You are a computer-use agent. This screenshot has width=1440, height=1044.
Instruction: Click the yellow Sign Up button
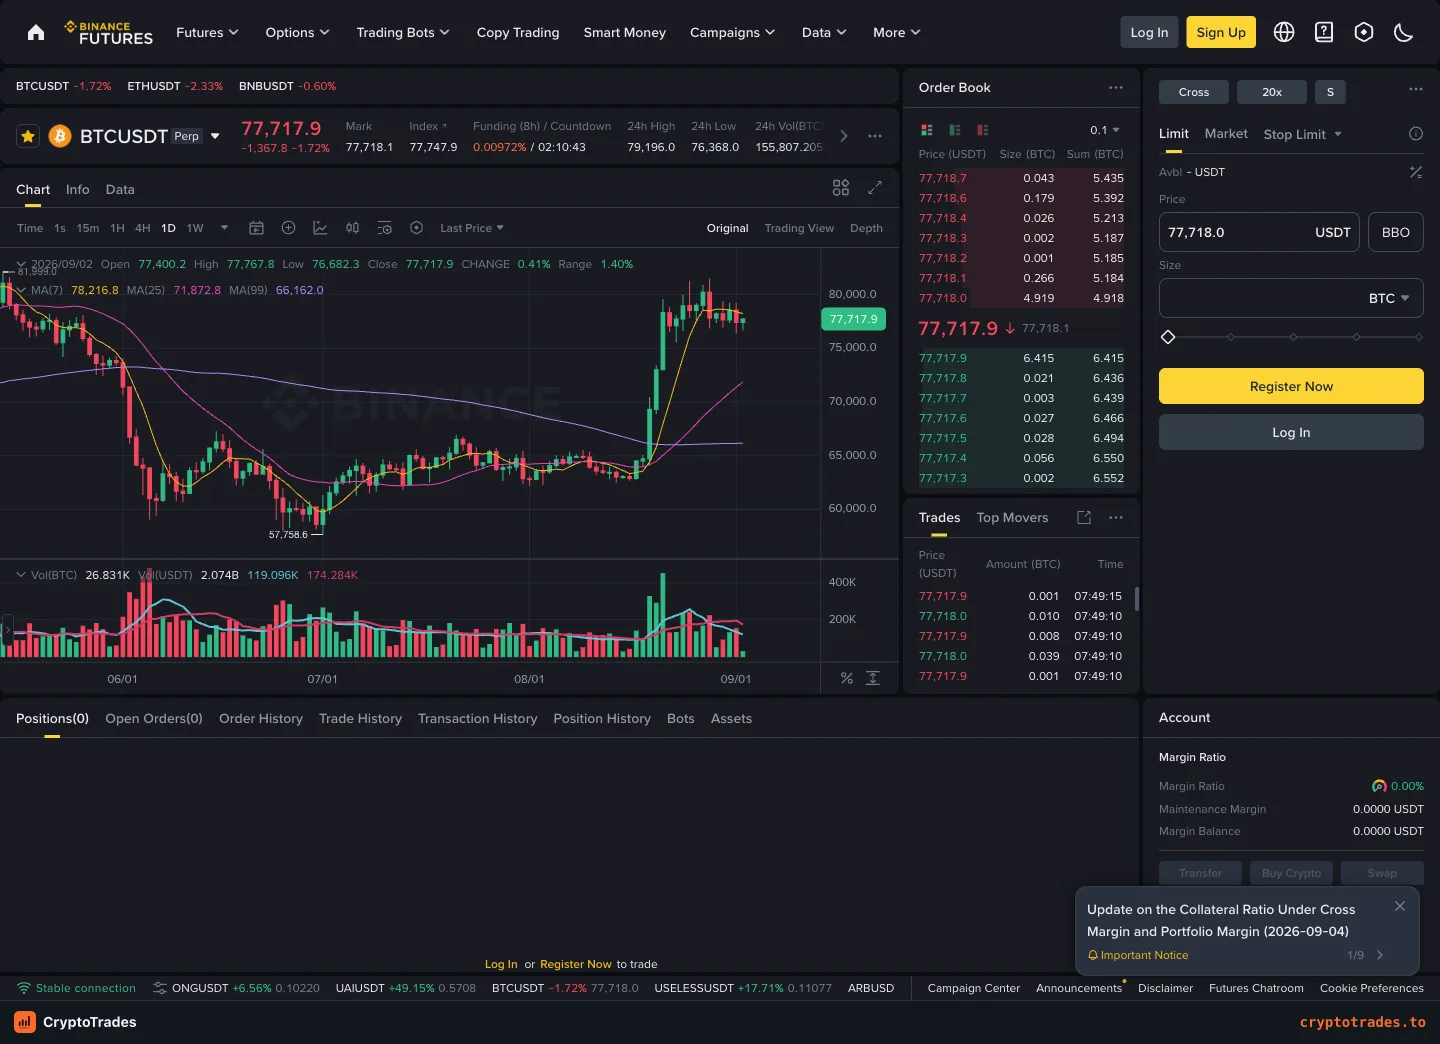tap(1221, 32)
